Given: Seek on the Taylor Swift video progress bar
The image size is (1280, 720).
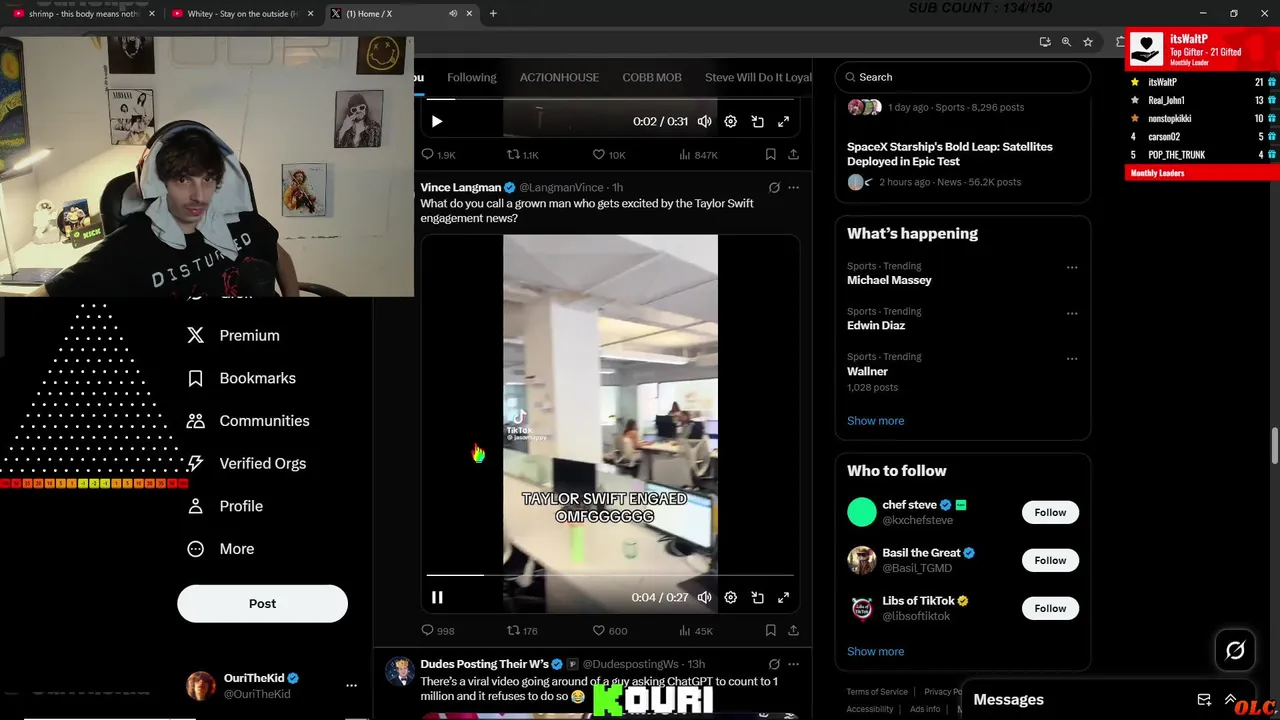Looking at the screenshot, I should [610, 575].
